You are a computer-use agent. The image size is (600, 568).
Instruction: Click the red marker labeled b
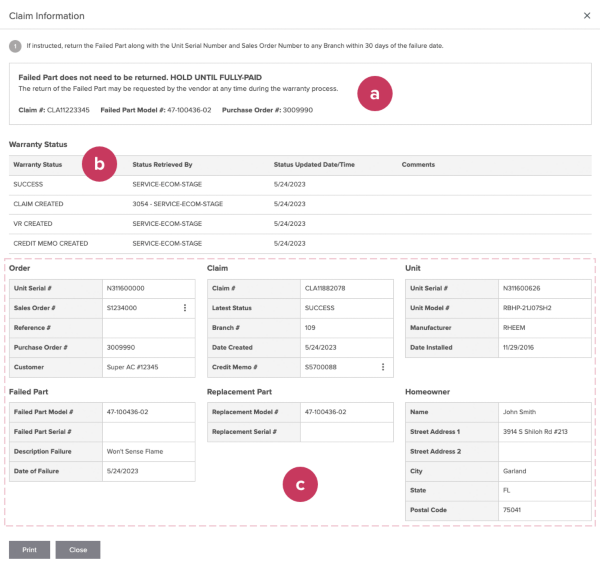(x=99, y=164)
